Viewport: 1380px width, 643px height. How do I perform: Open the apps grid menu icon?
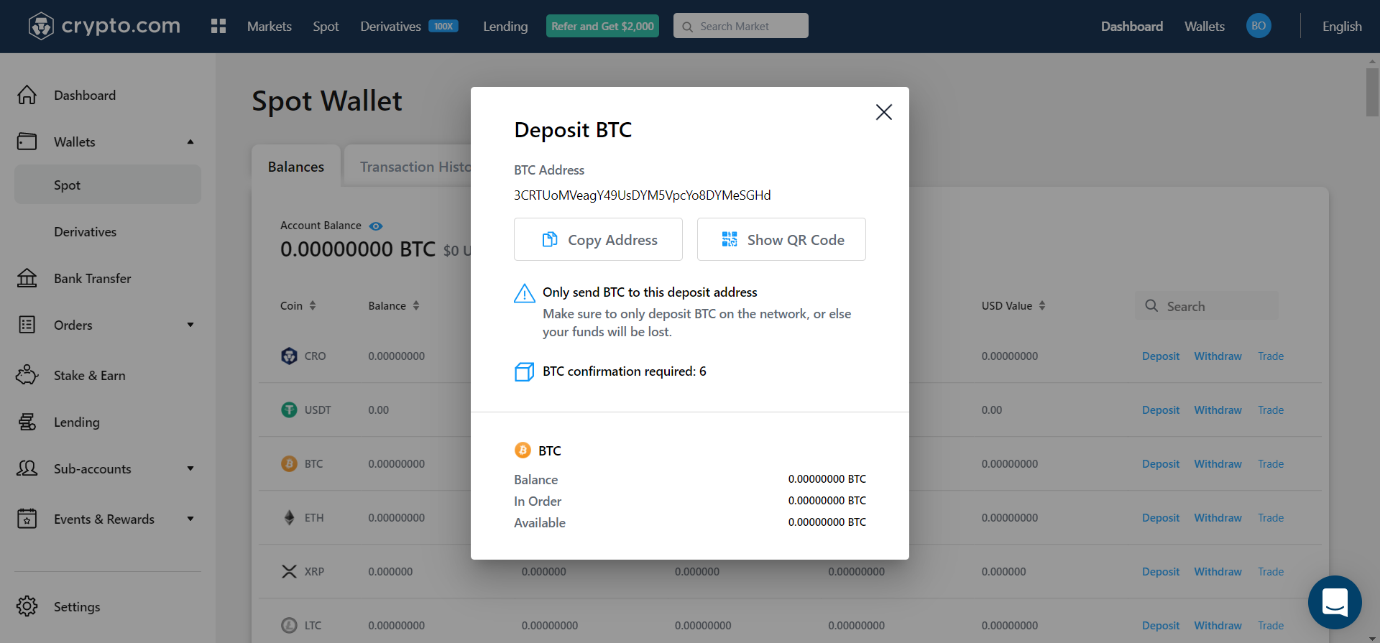[x=219, y=26]
